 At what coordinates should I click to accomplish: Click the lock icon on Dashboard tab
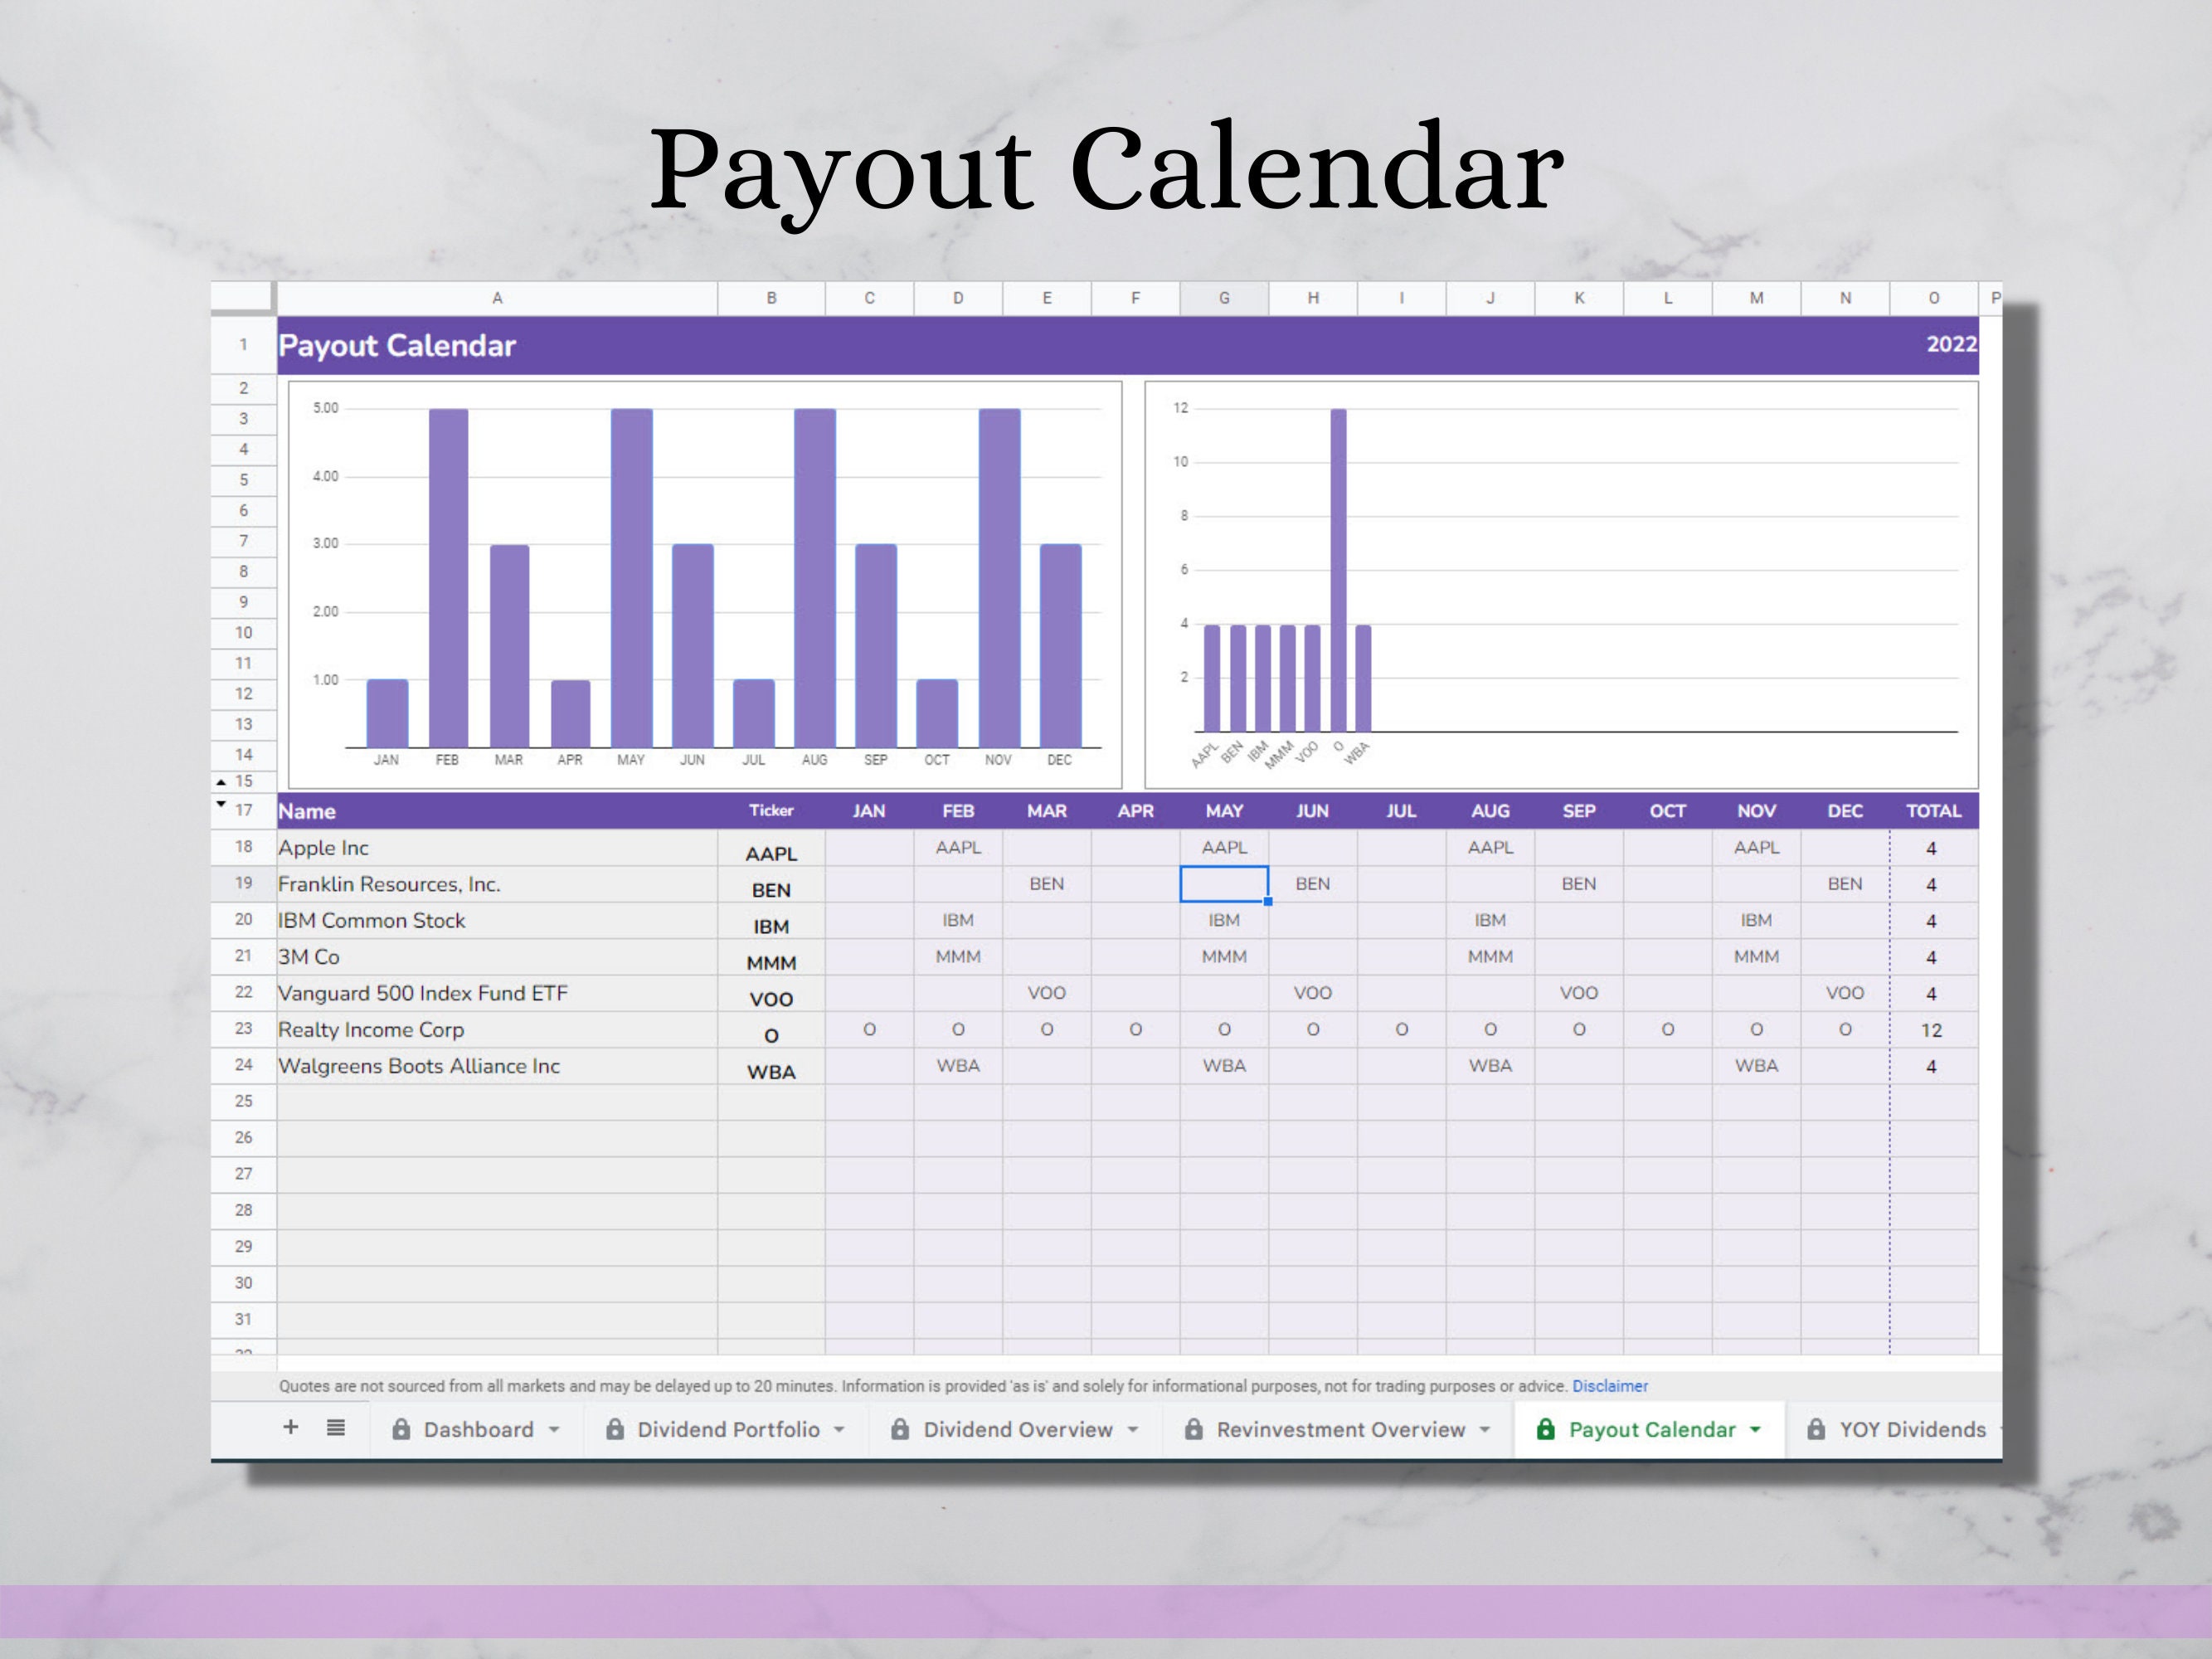(x=403, y=1429)
